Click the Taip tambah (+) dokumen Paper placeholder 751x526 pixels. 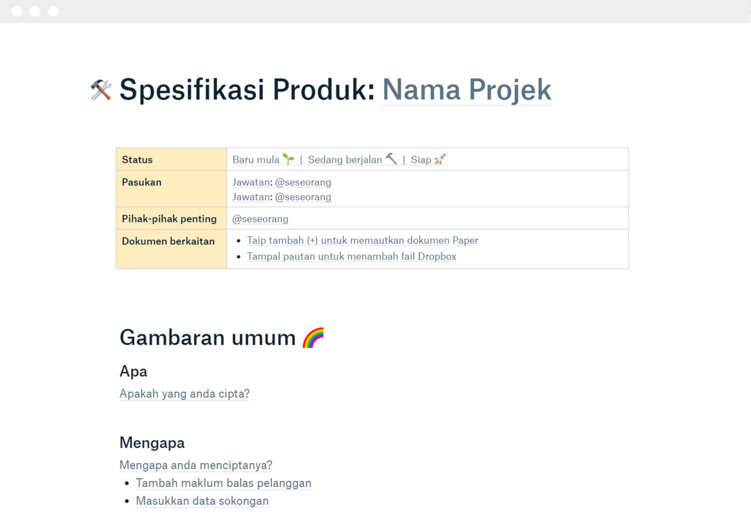pos(362,241)
